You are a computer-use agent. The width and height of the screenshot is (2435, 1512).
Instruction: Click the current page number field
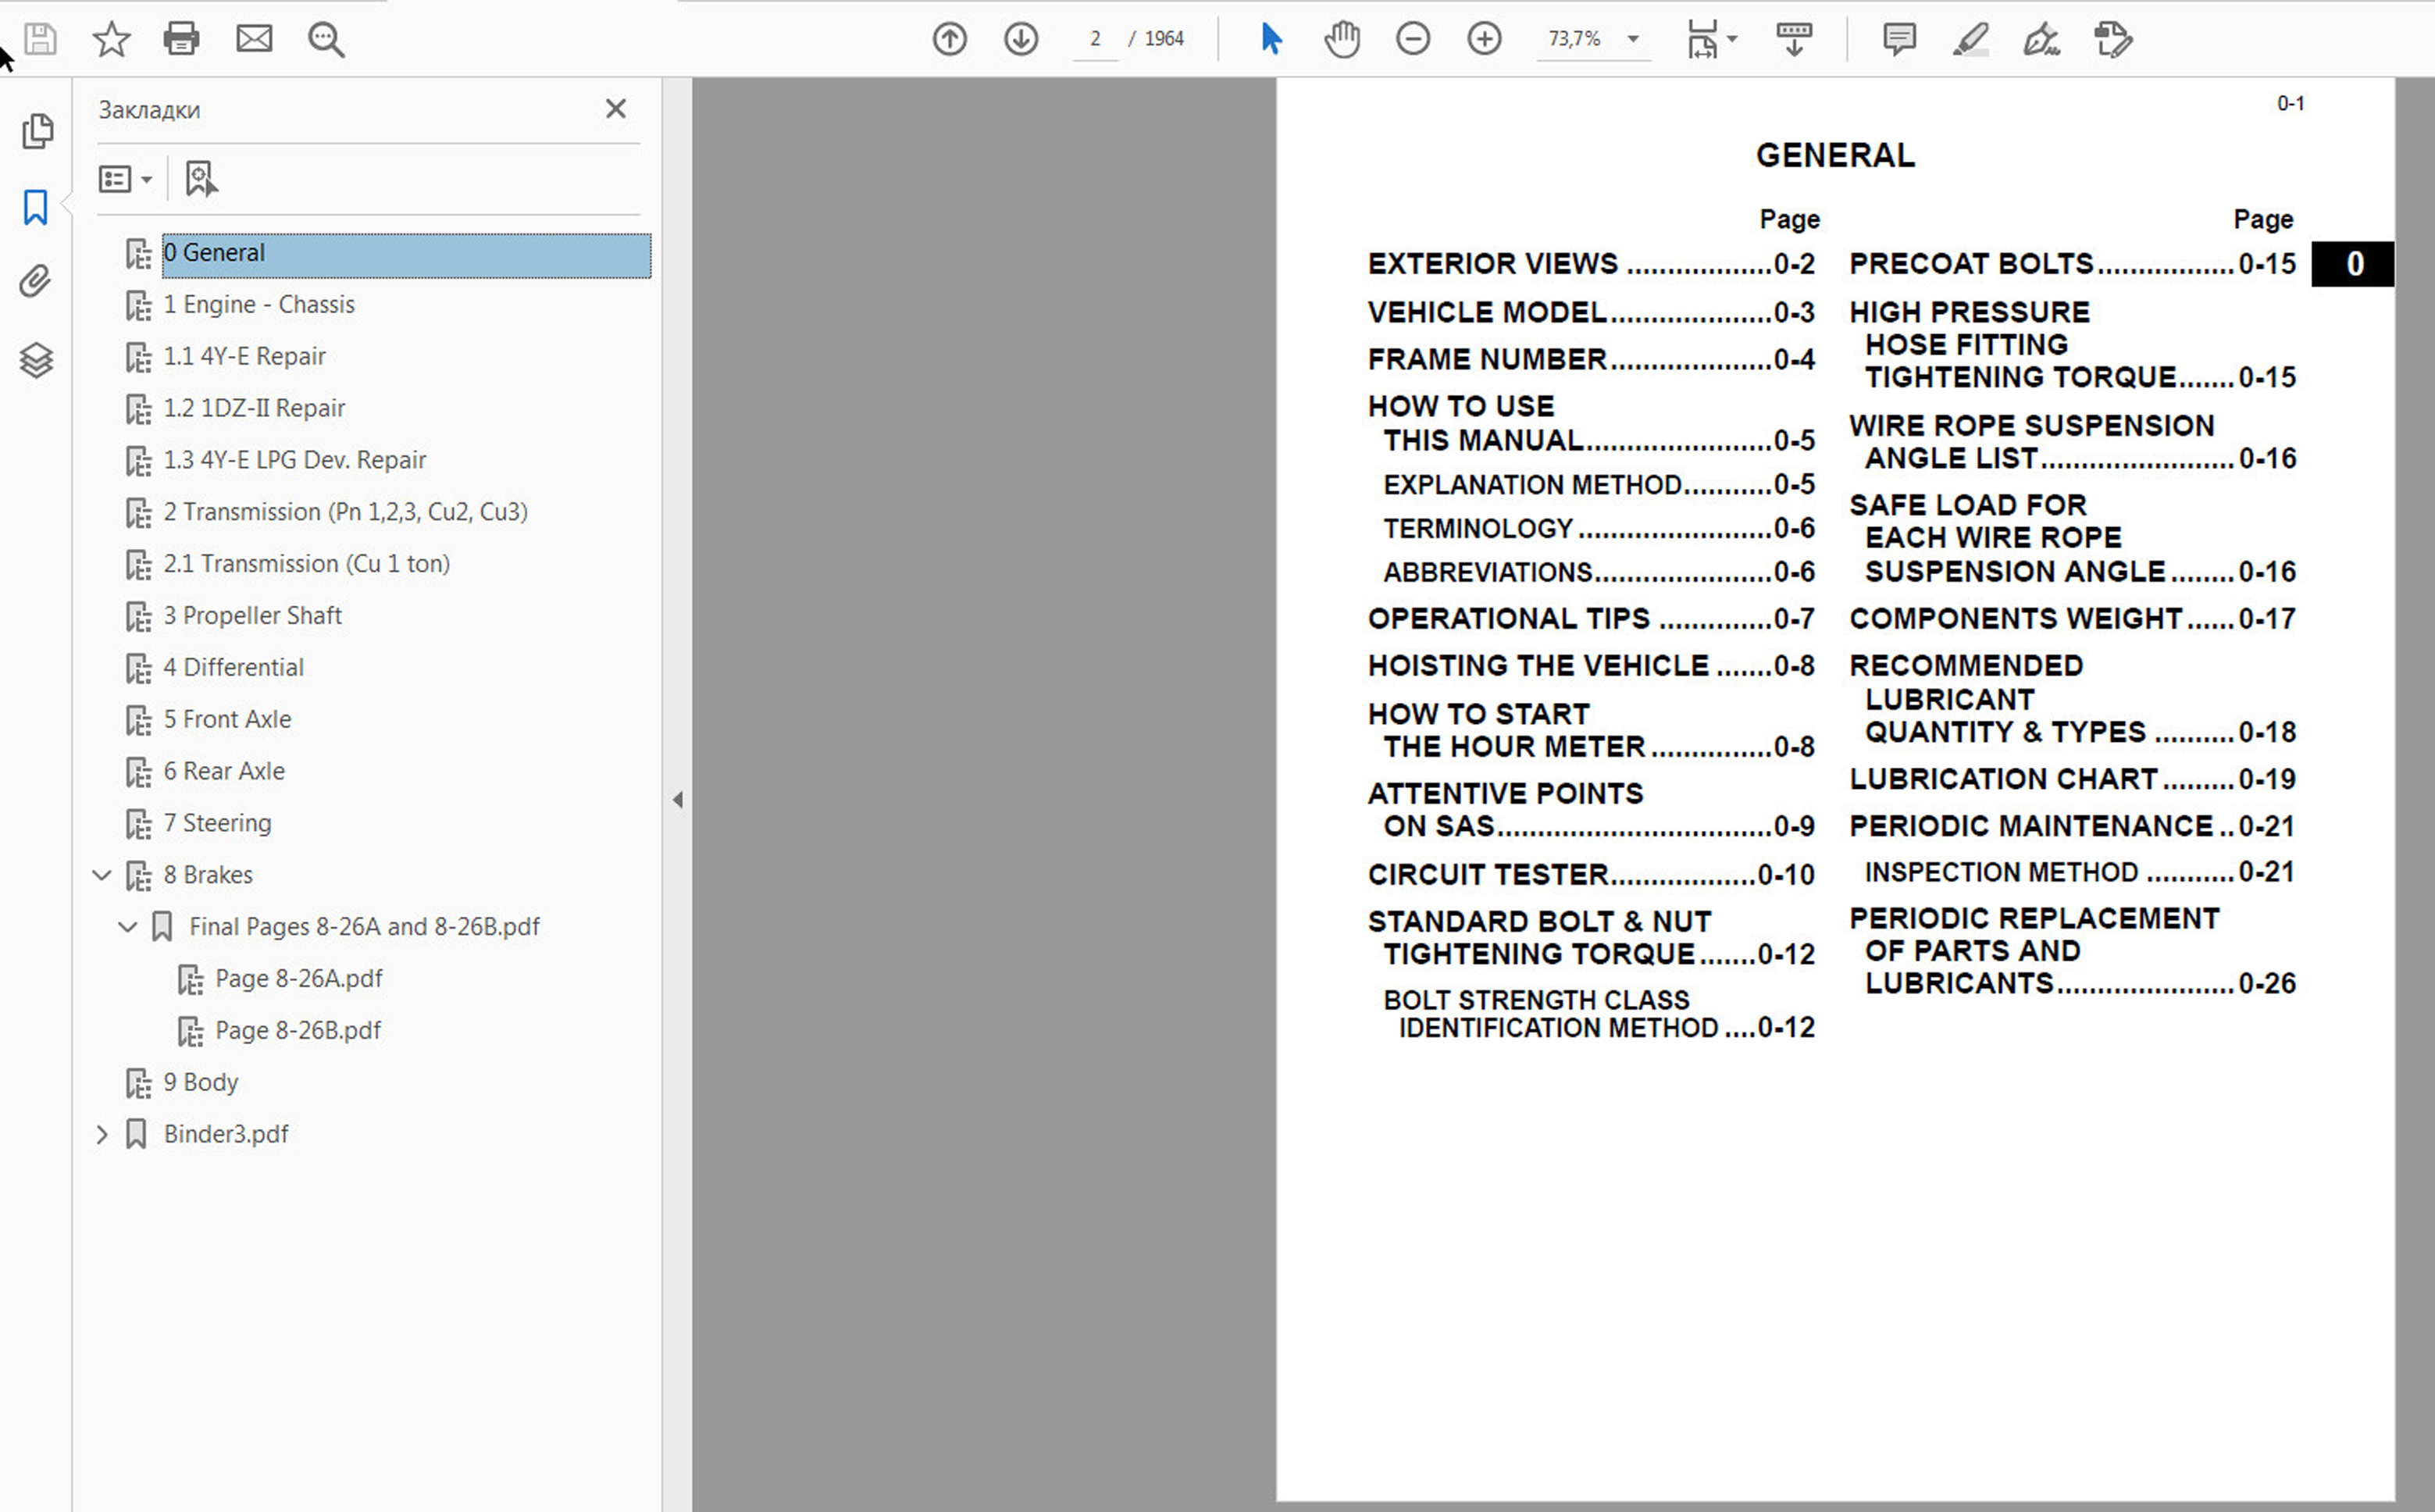pos(1095,39)
